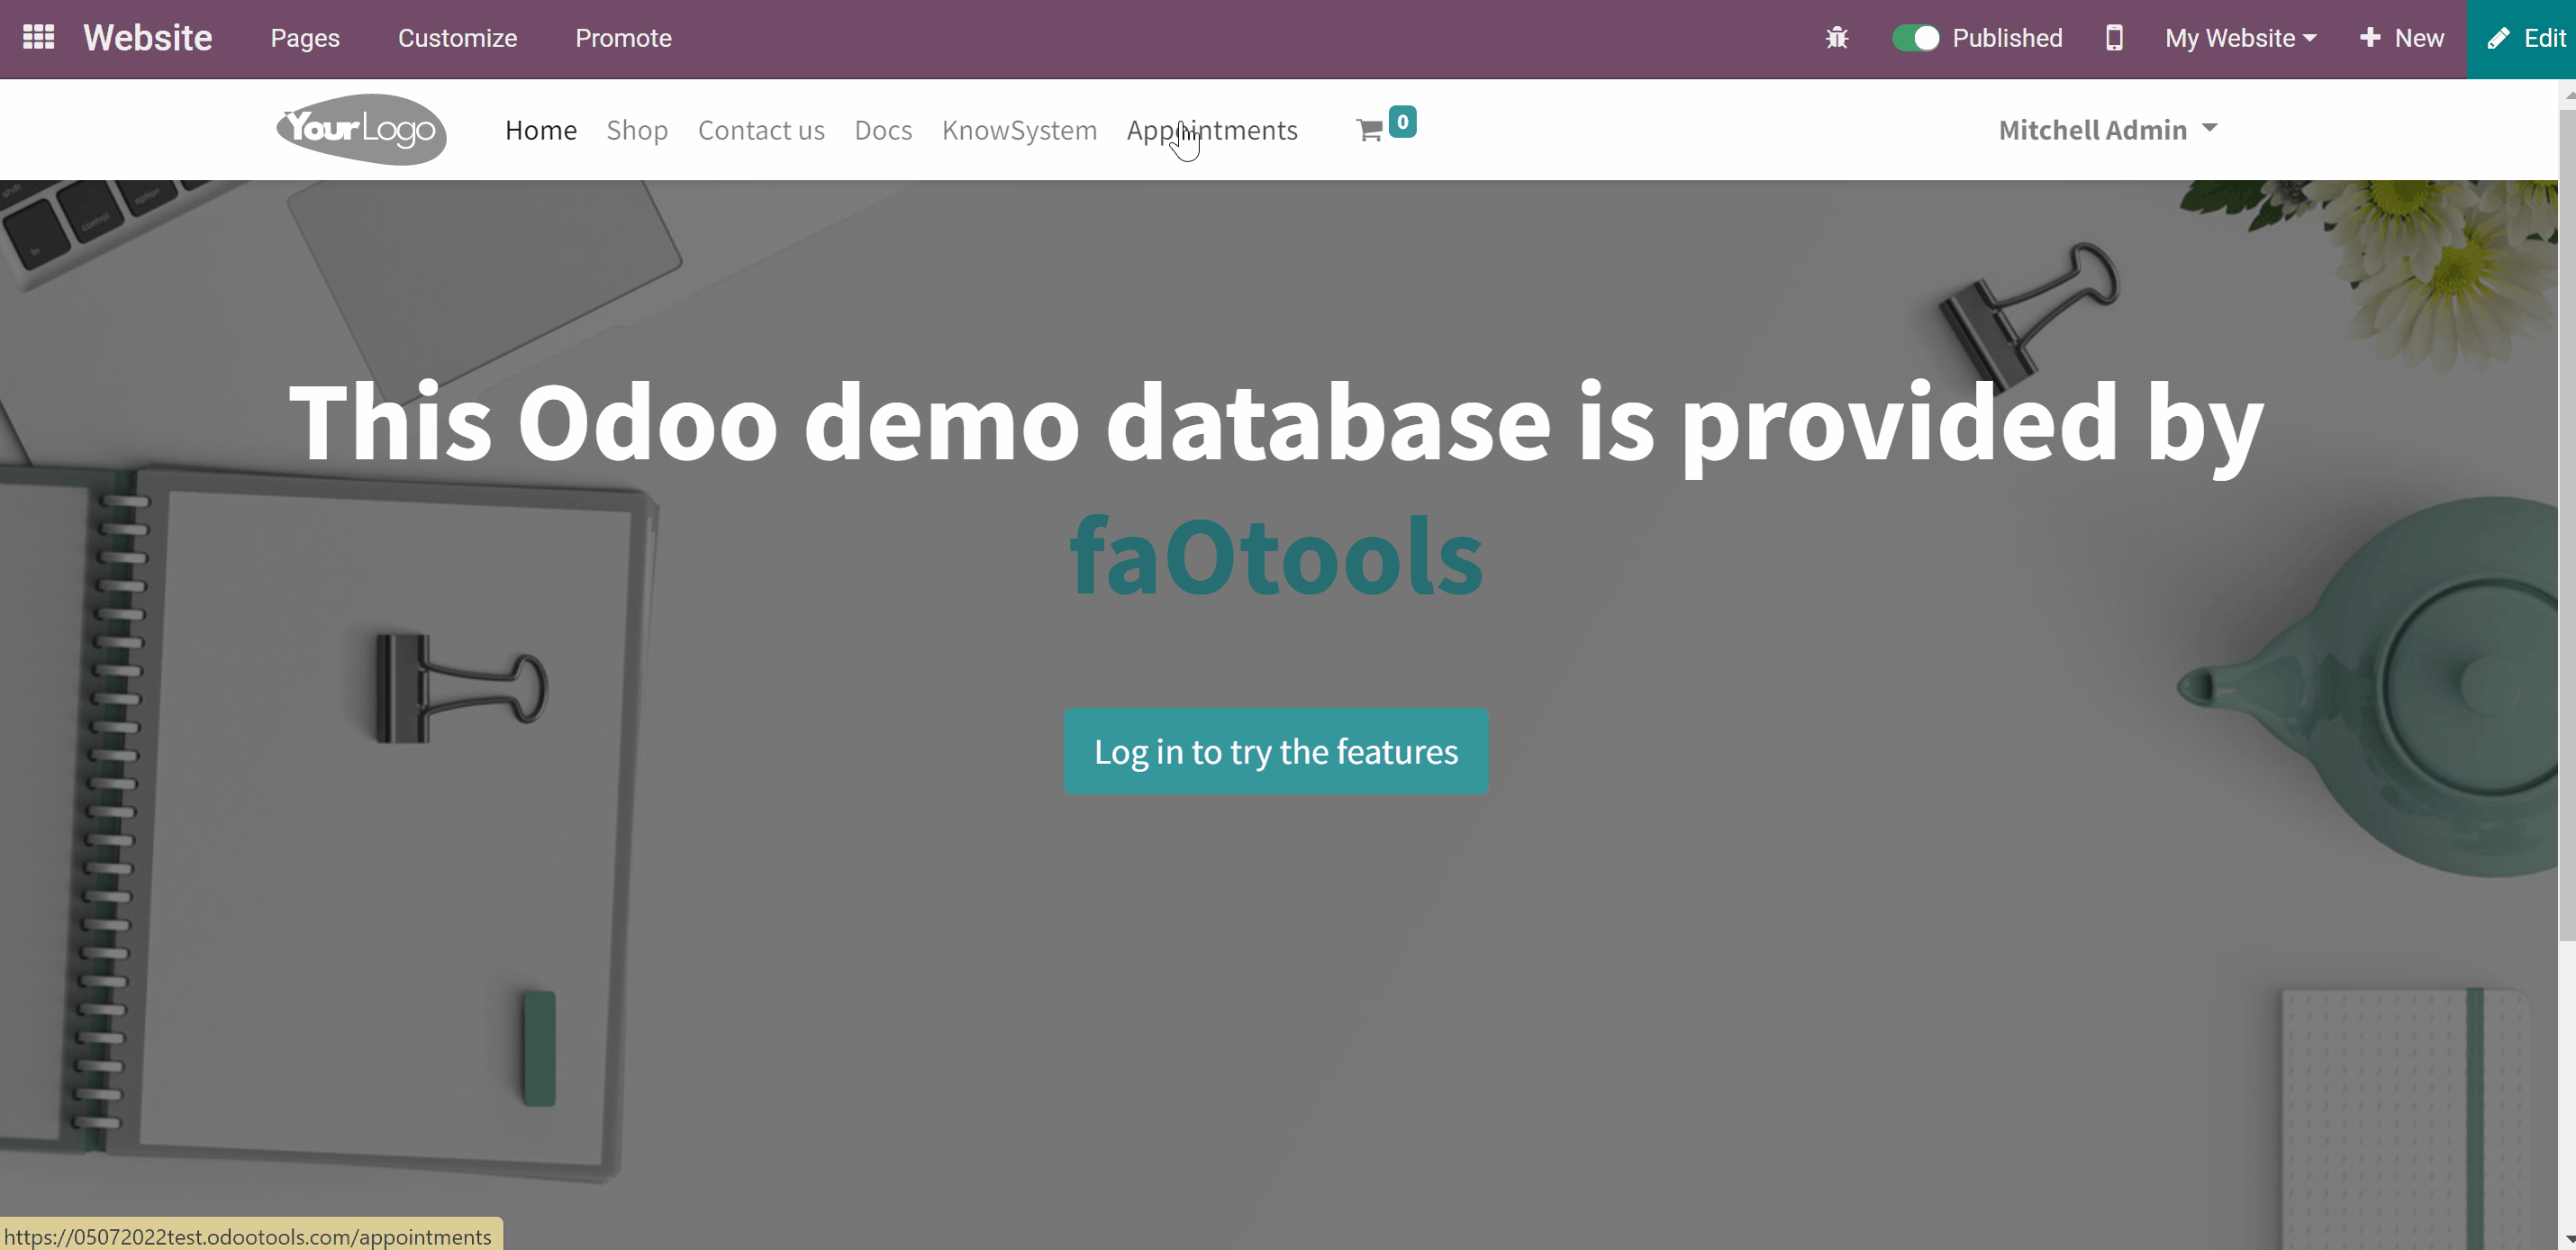The height and width of the screenshot is (1250, 2576).
Task: Click the faOtools heading text
Action: pyautogui.click(x=1276, y=555)
